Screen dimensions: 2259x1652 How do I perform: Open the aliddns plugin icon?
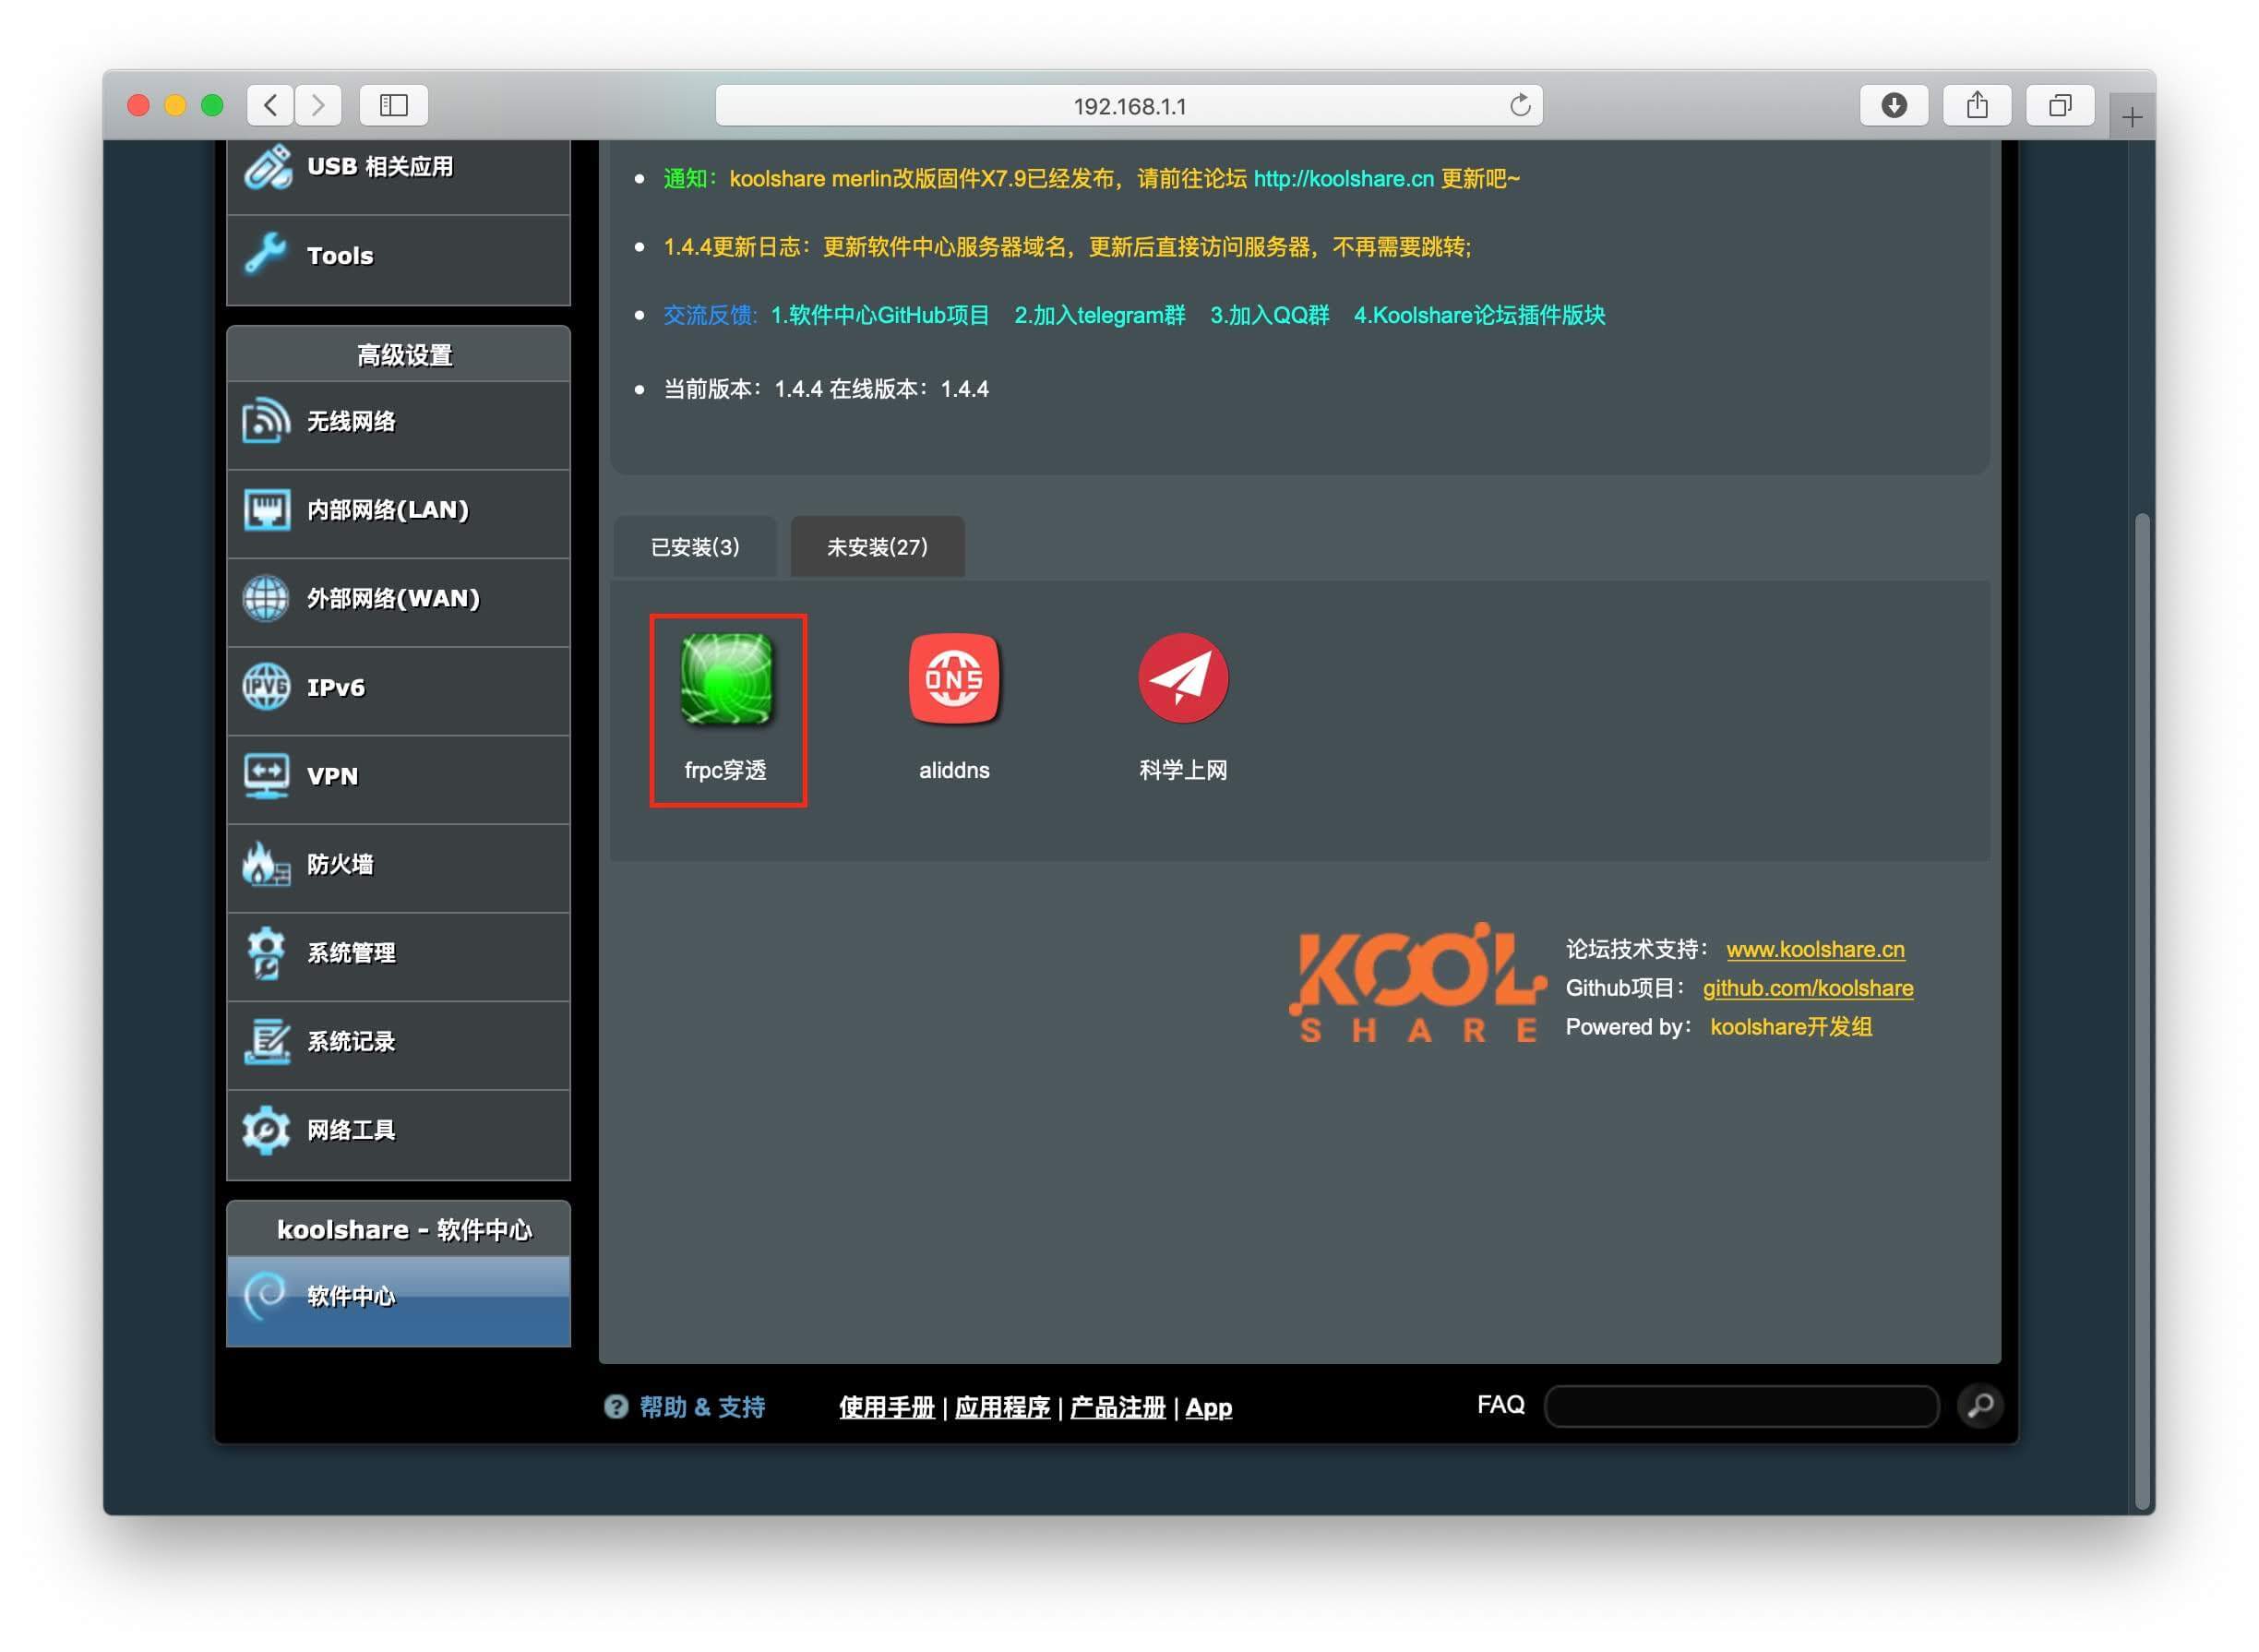[x=954, y=679]
